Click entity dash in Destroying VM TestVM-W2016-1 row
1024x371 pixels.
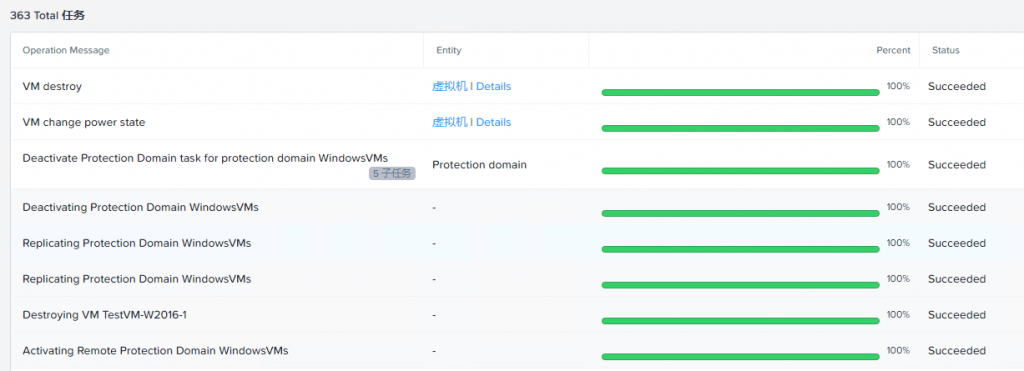tap(434, 315)
